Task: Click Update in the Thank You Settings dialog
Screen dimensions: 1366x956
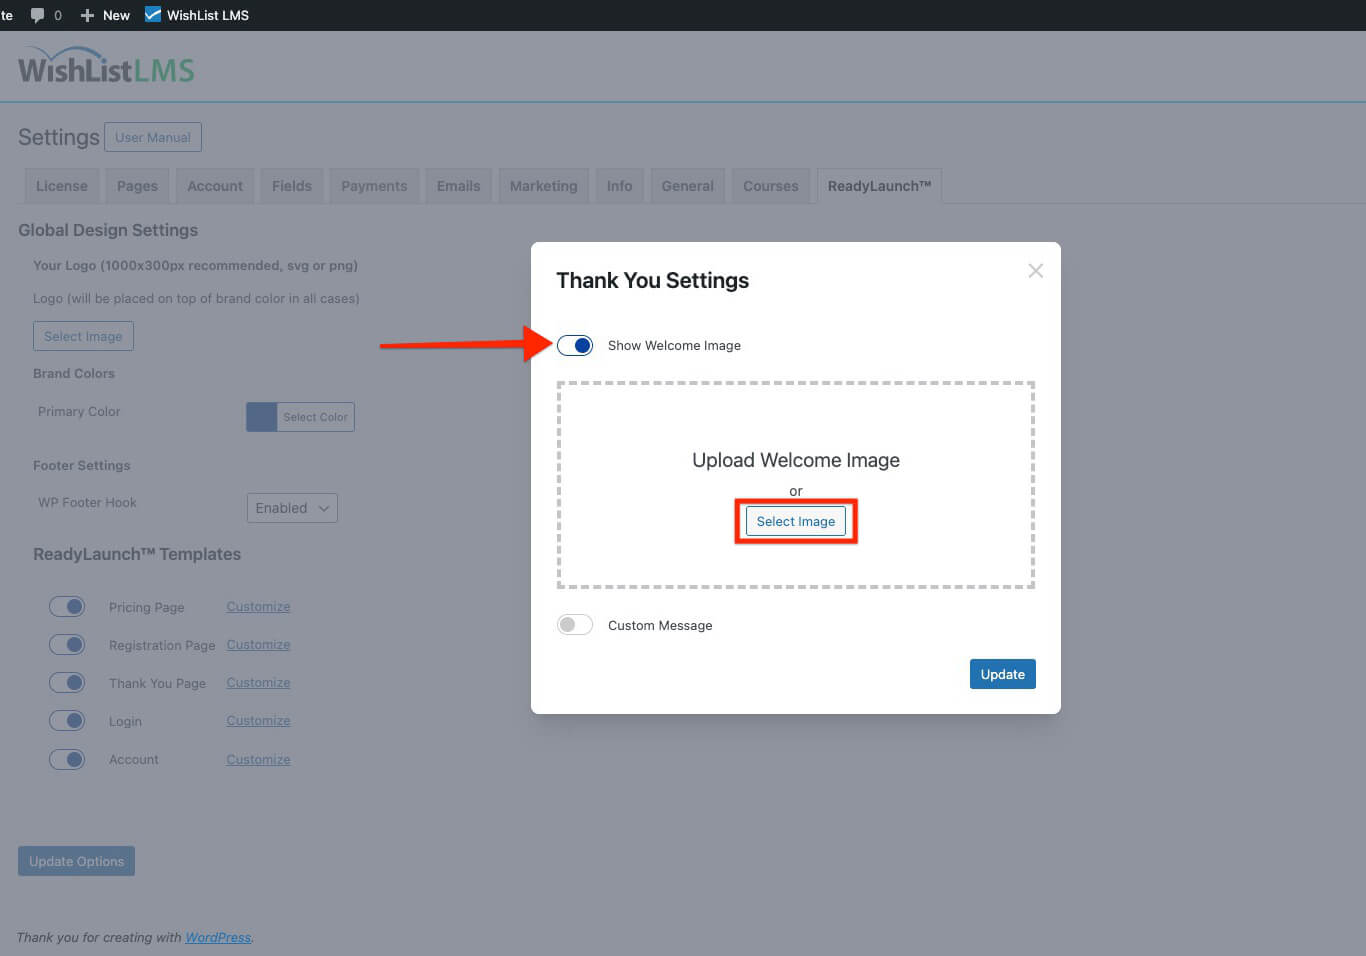Action: pyautogui.click(x=1002, y=674)
